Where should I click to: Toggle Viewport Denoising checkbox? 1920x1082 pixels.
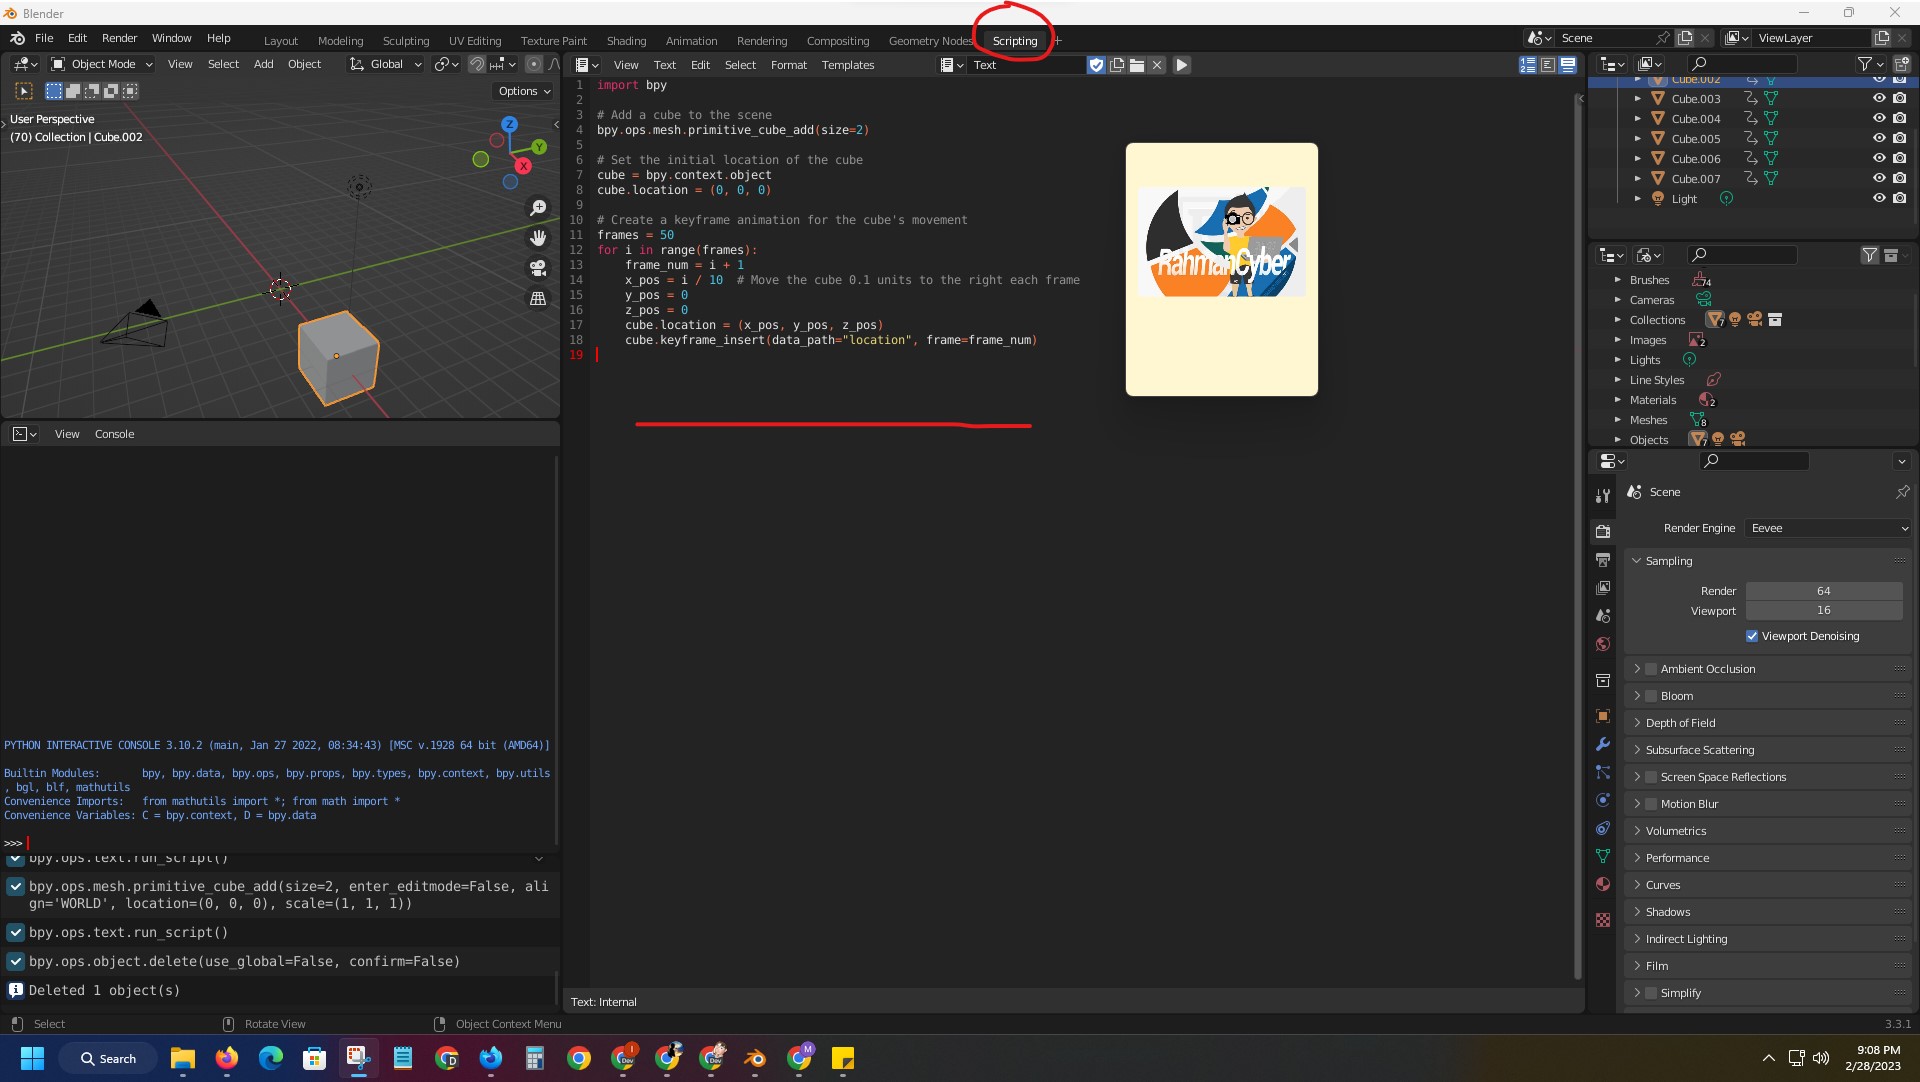(1752, 636)
